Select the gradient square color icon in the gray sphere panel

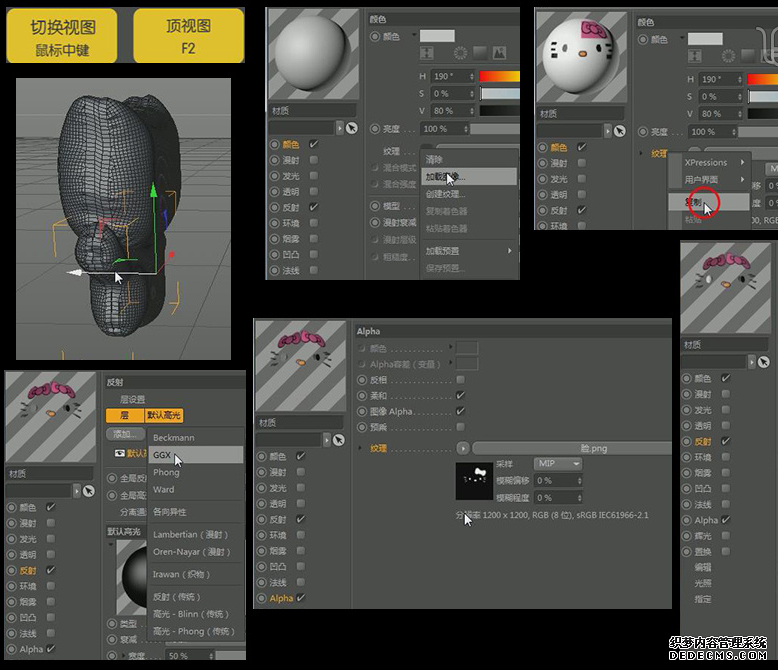pos(480,53)
